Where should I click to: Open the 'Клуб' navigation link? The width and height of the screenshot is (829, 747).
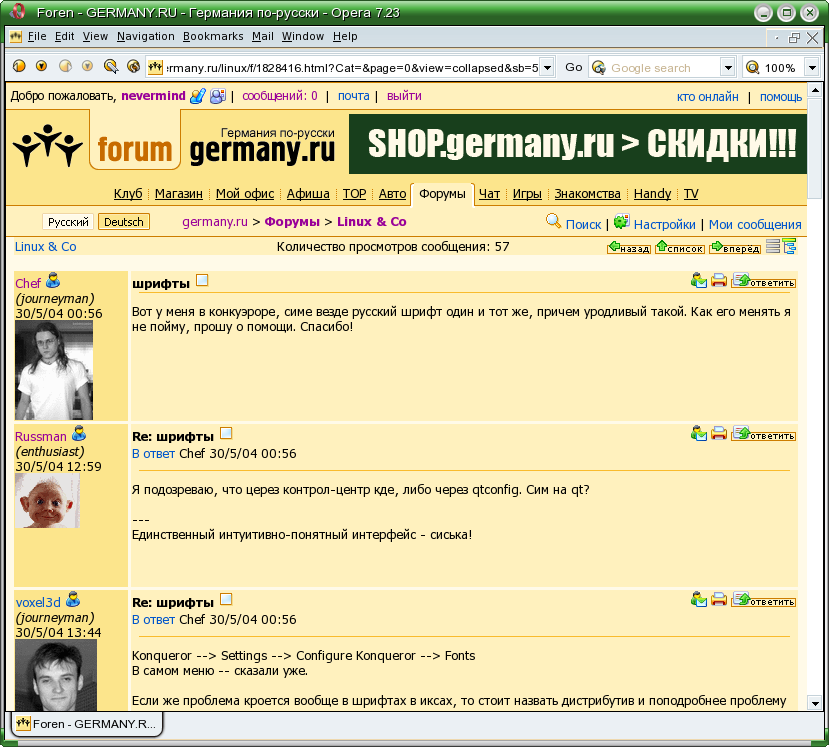[x=128, y=194]
